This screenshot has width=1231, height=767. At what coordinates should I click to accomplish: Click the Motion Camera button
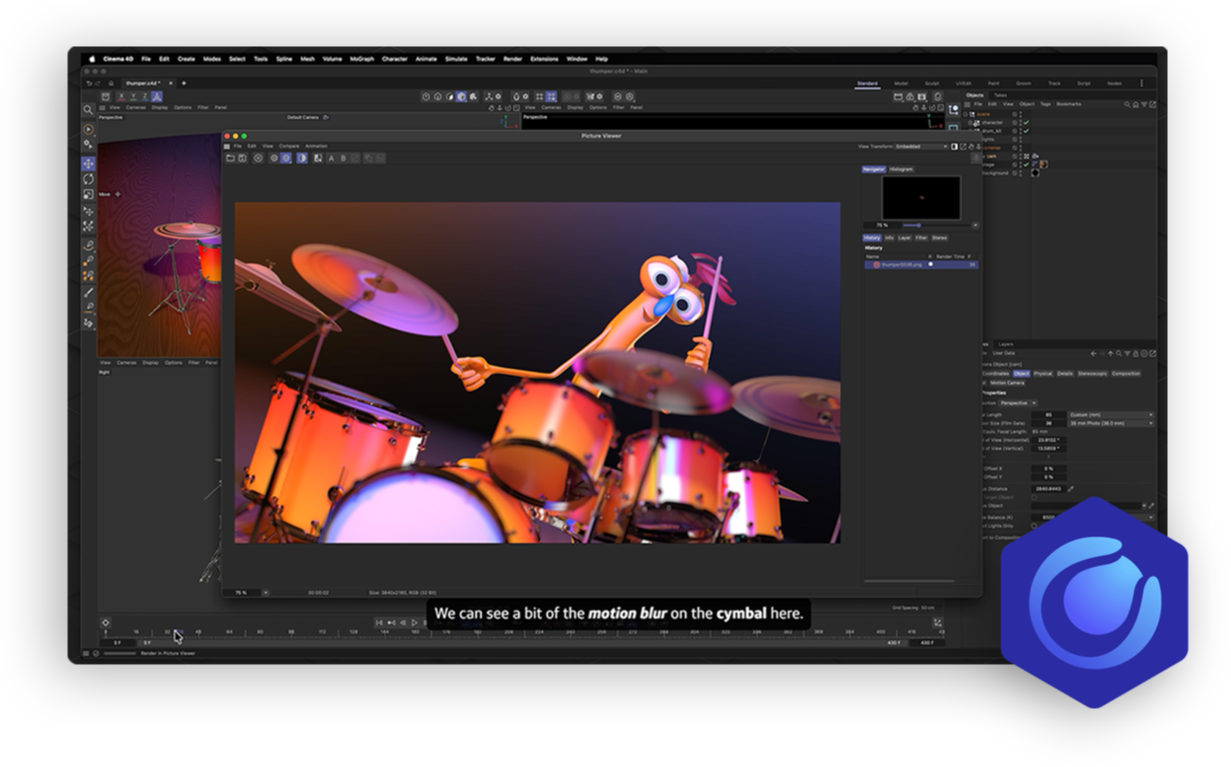click(x=1006, y=382)
